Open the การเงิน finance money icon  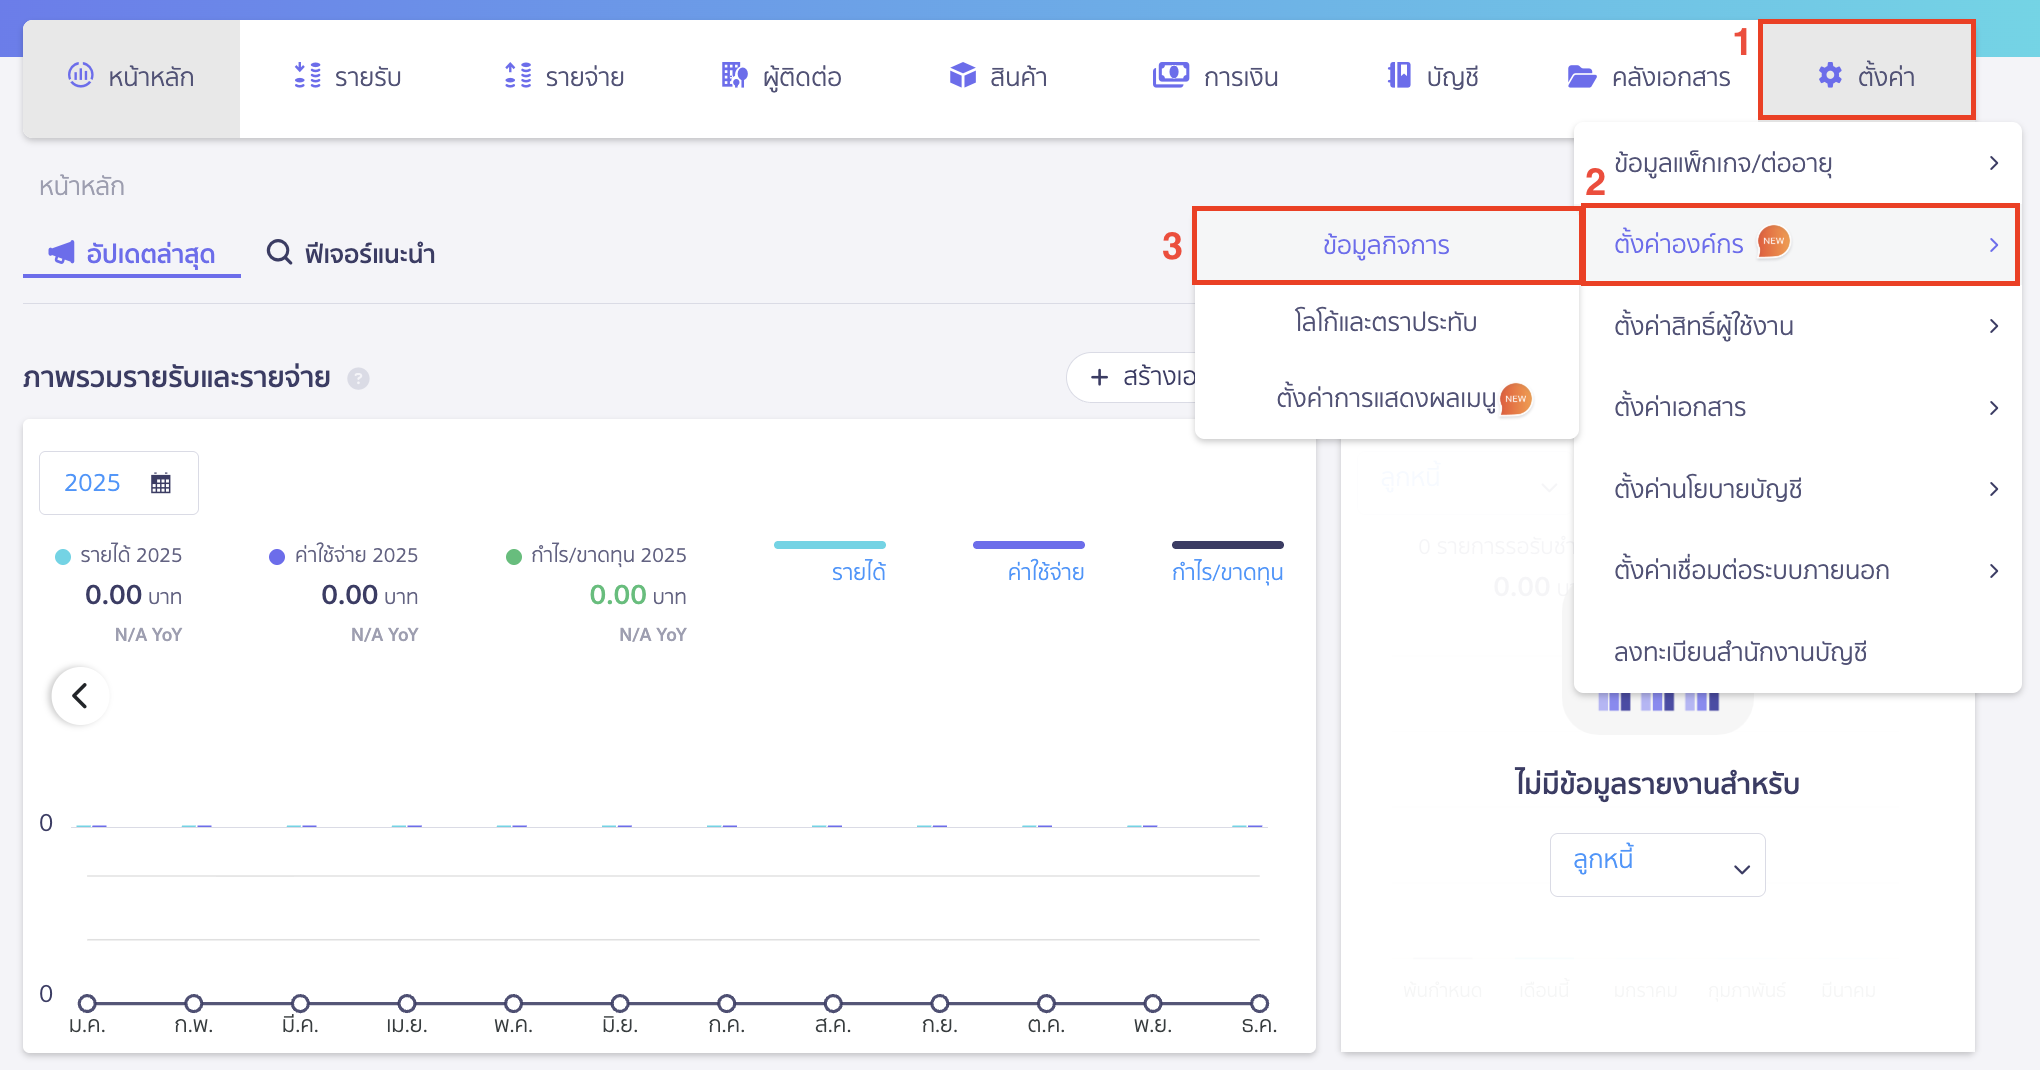point(1170,76)
